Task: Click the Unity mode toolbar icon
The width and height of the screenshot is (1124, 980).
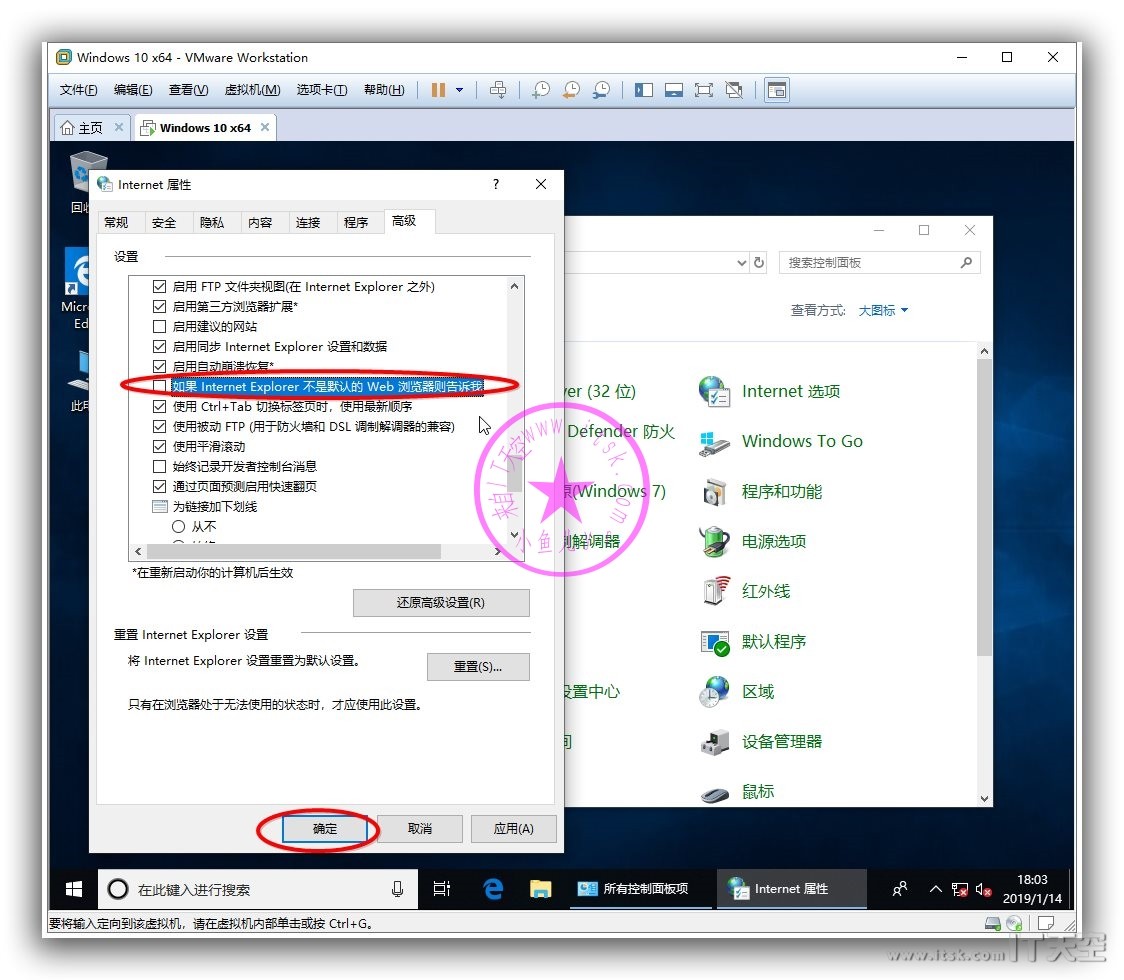Action: coord(734,90)
